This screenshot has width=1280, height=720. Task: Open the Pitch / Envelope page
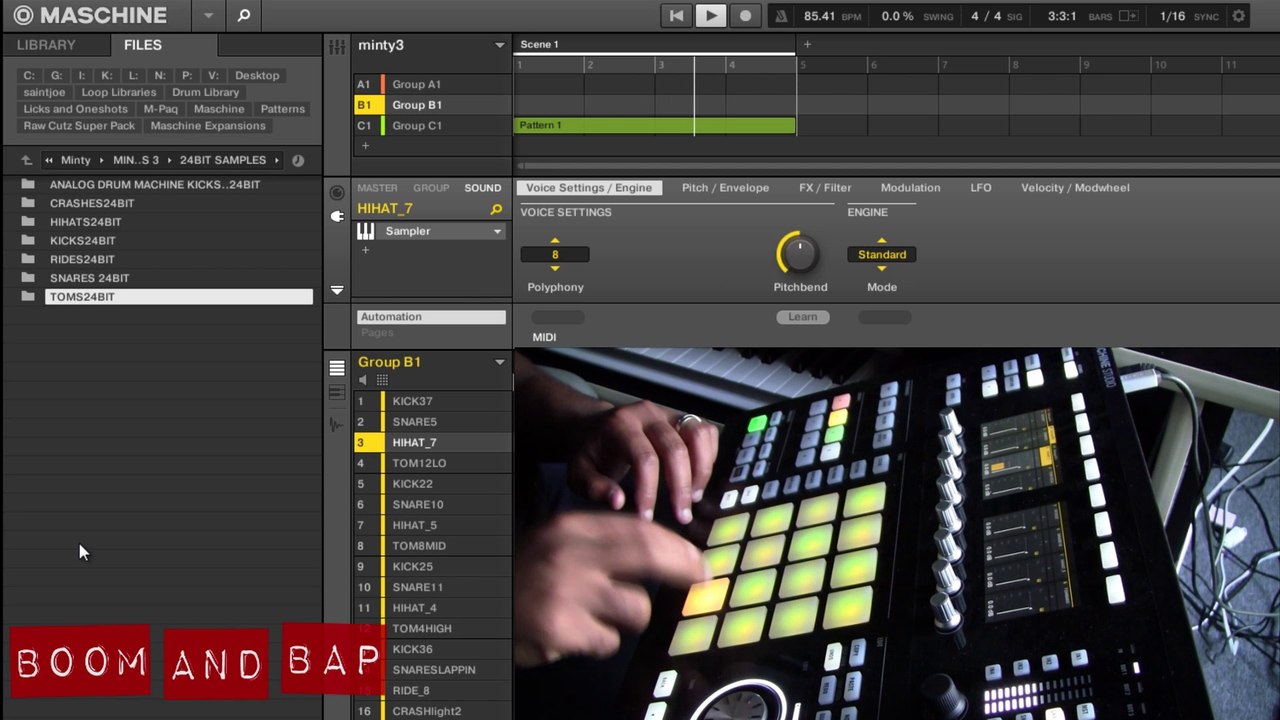click(725, 188)
